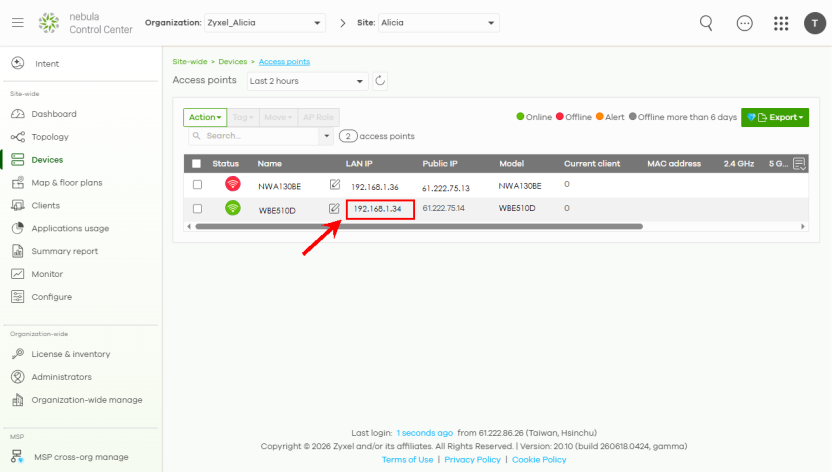Screen dimensions: 832x472
Task: Click the Dashboard gauge icon
Action: (x=18, y=114)
